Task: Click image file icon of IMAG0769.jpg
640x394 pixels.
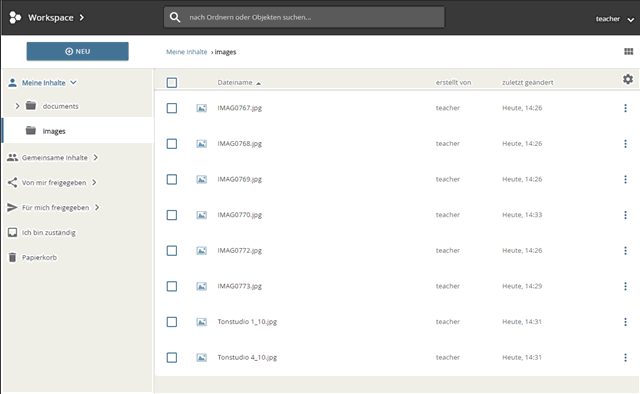Action: (x=201, y=179)
